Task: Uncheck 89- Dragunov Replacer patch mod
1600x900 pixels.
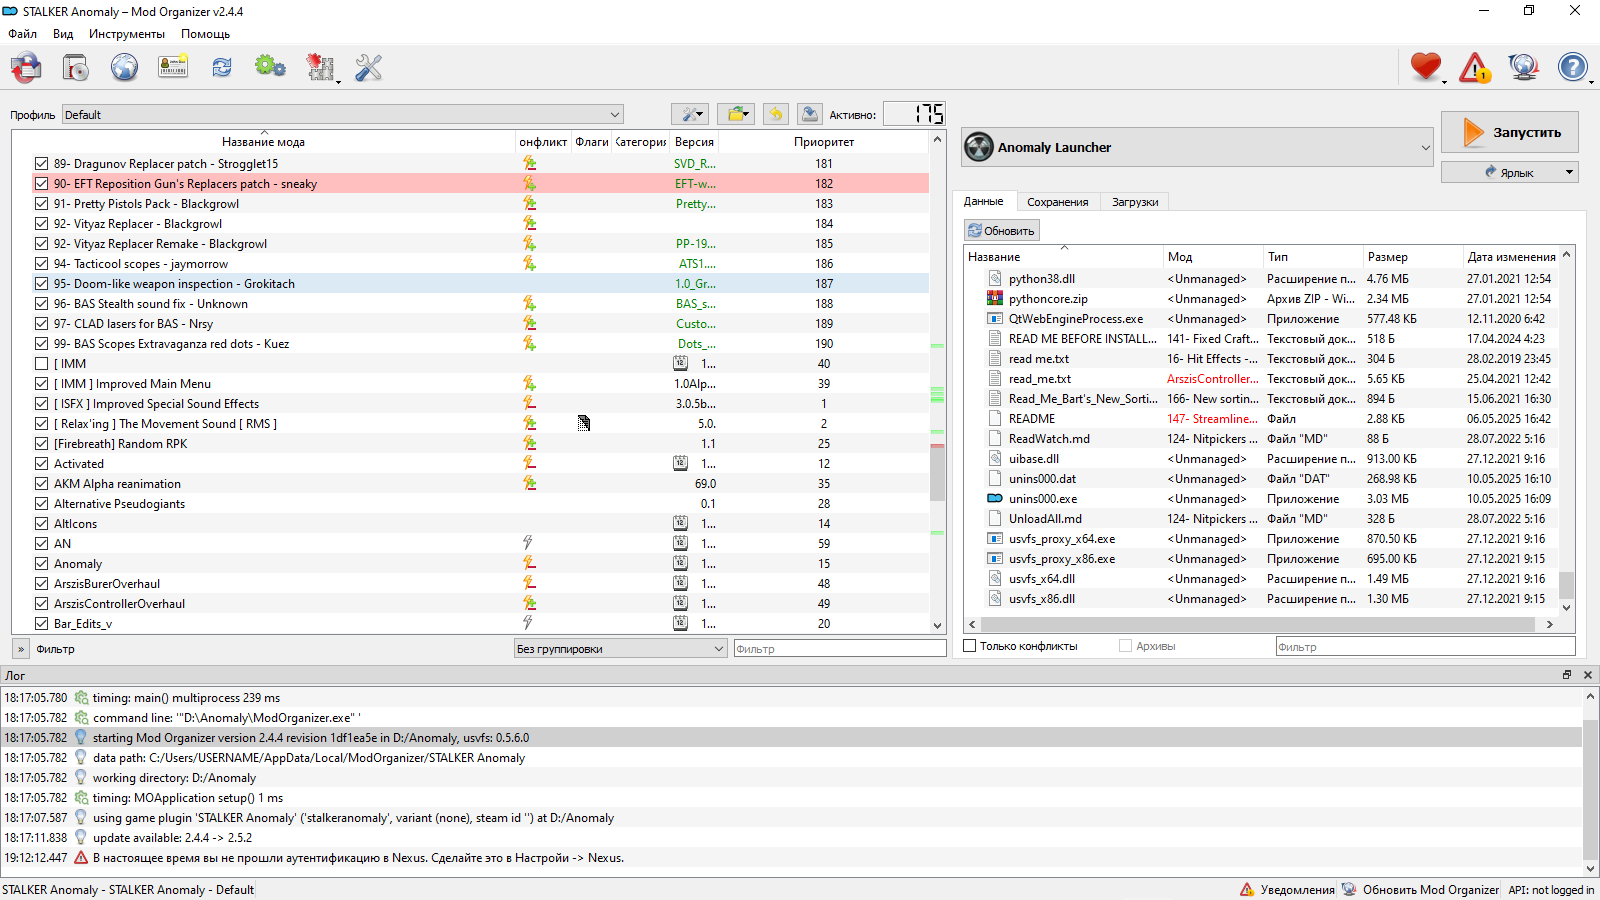Action: click(41, 163)
